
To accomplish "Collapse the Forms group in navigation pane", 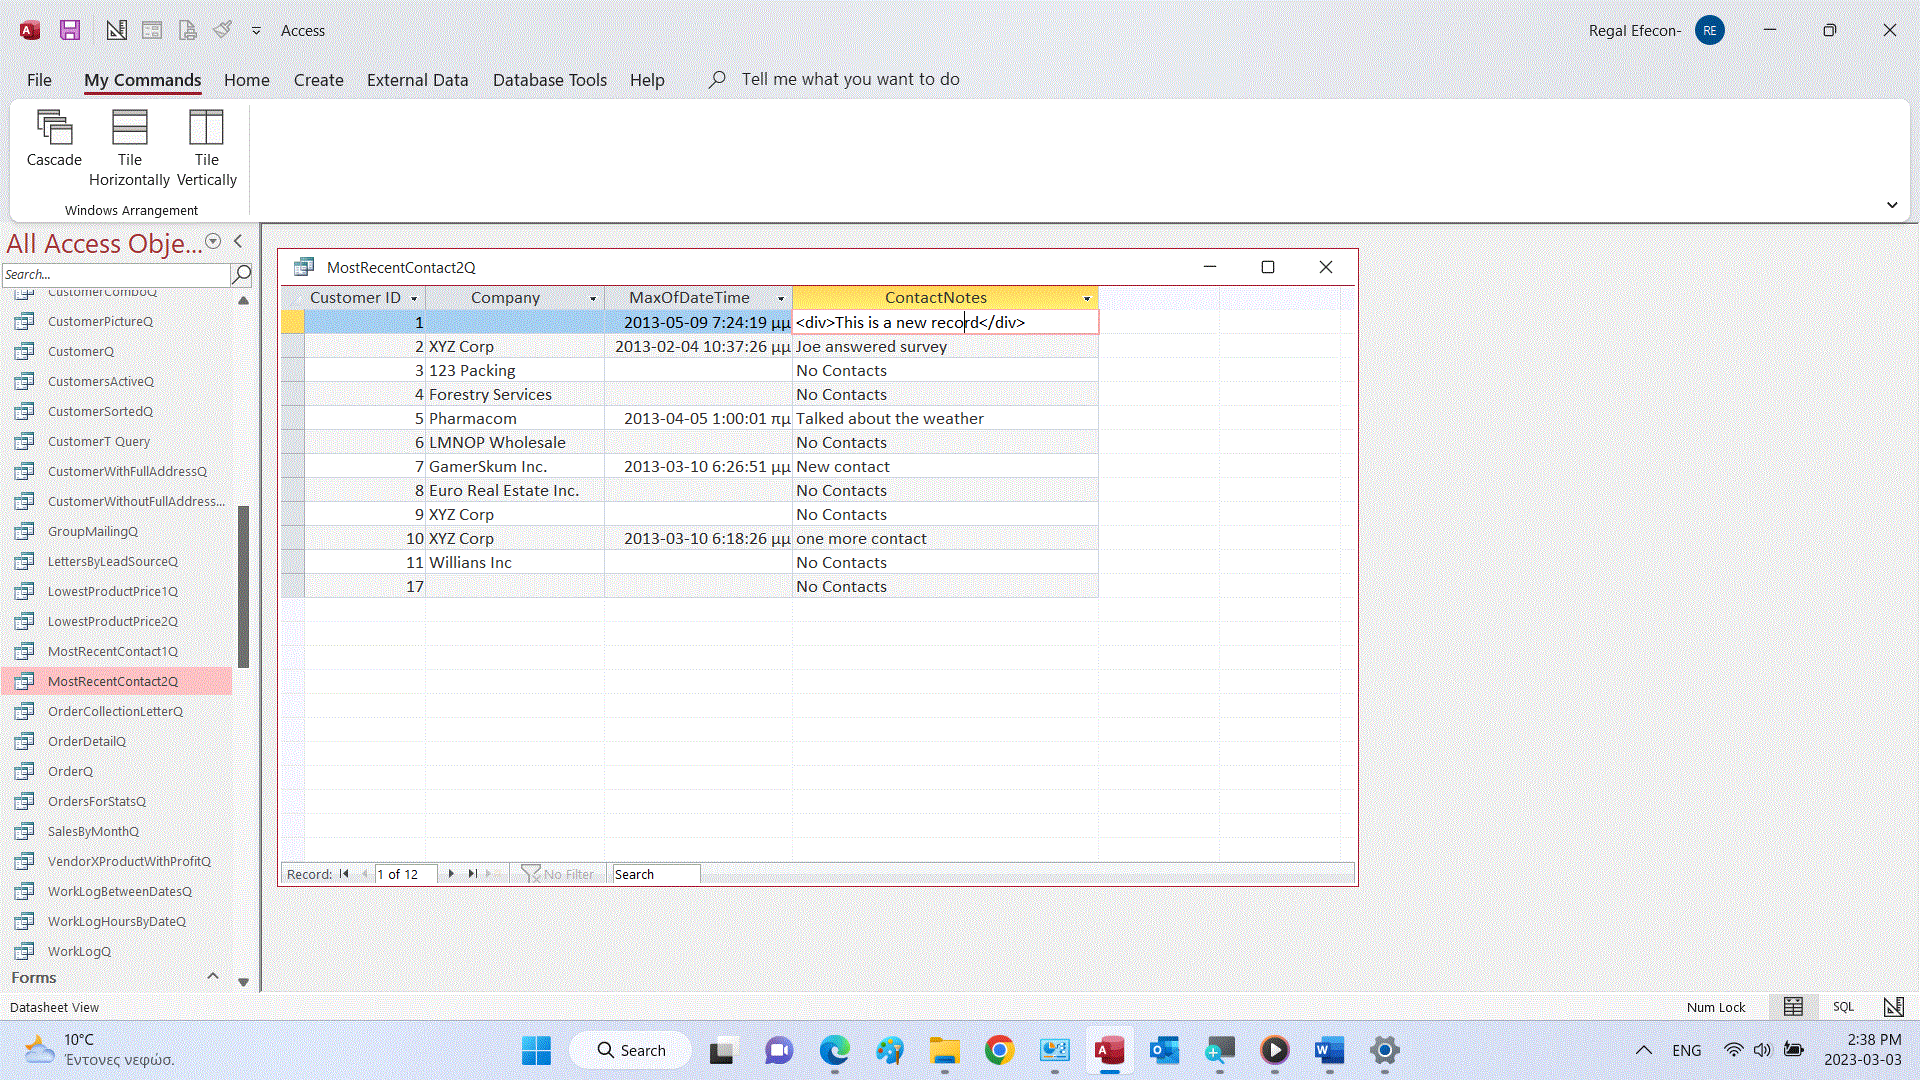I will coord(212,977).
